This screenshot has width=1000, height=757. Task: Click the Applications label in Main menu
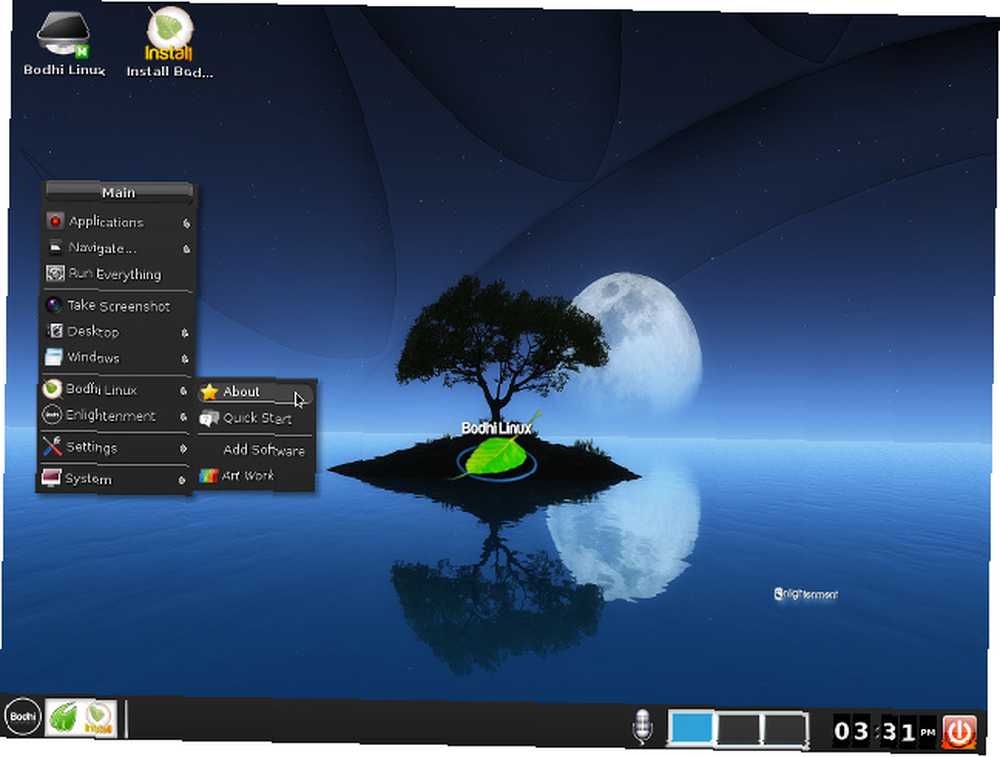106,222
